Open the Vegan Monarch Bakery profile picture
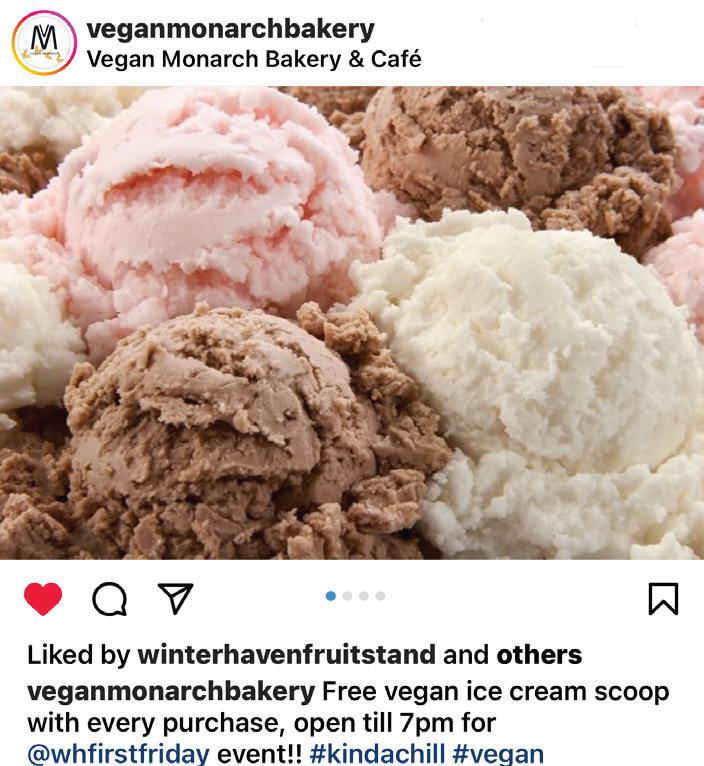Screen dimensions: 704x766 click(x=44, y=43)
